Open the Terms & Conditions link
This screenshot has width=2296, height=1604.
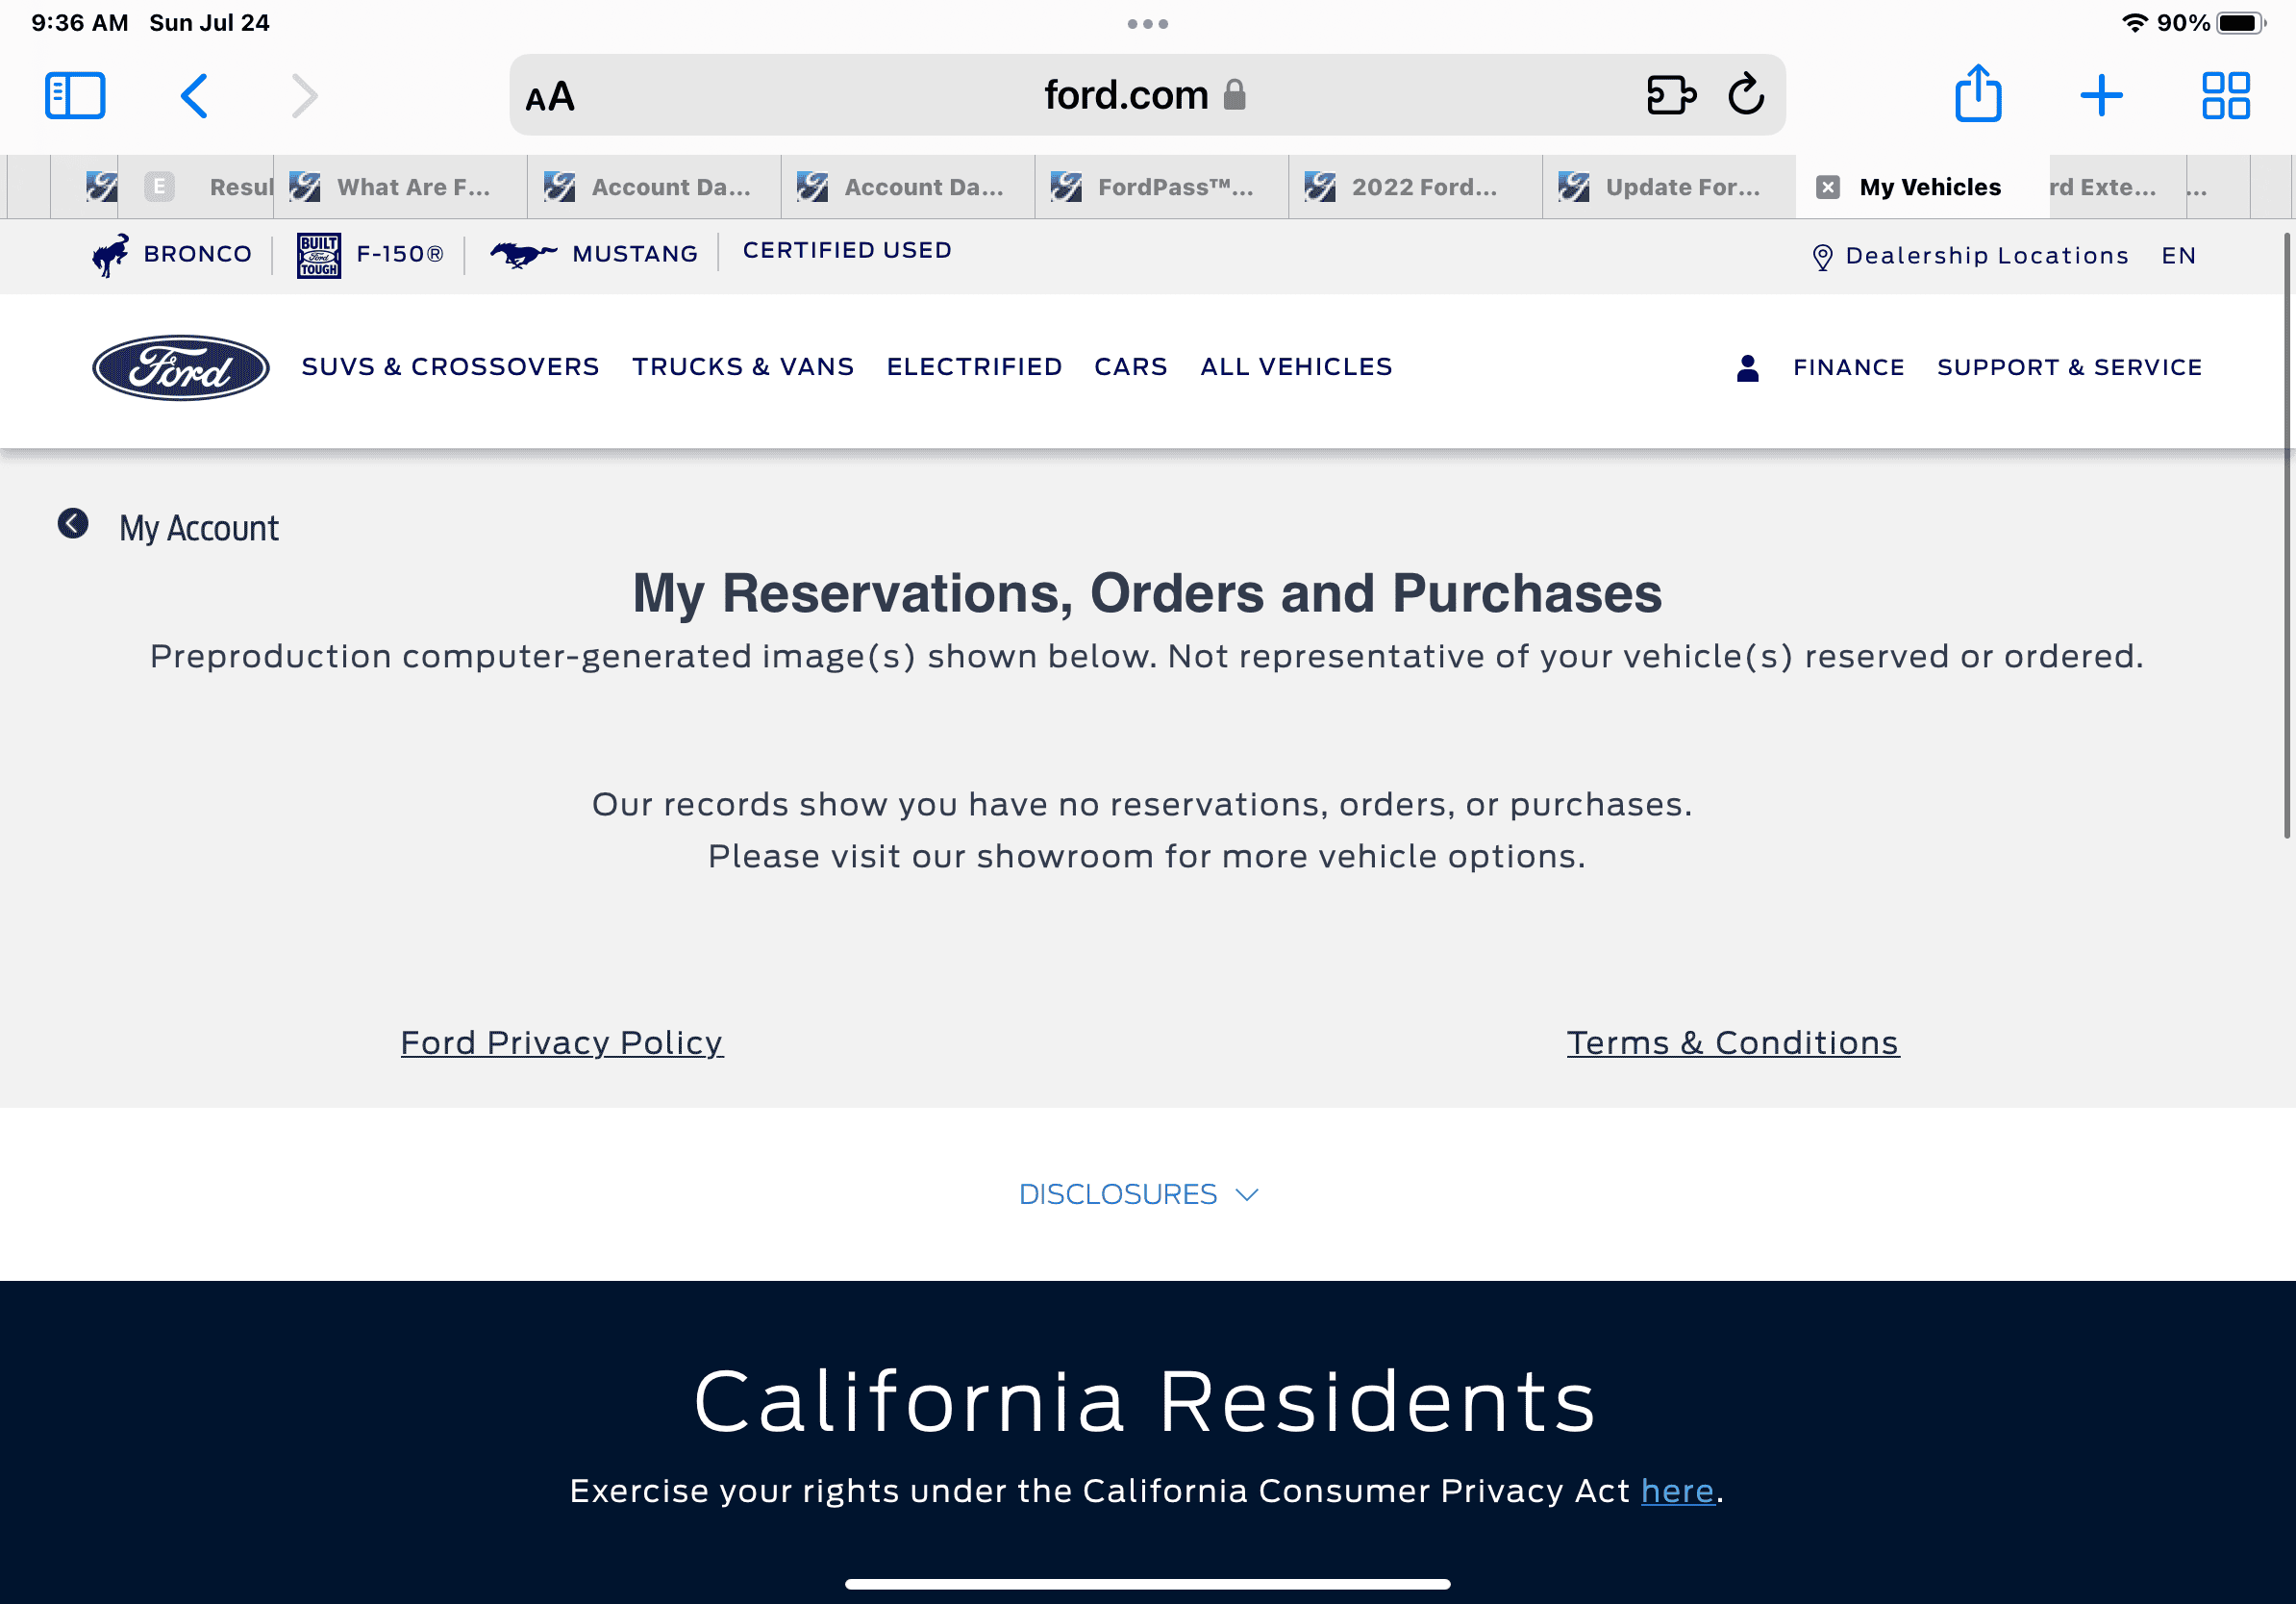click(1732, 1042)
